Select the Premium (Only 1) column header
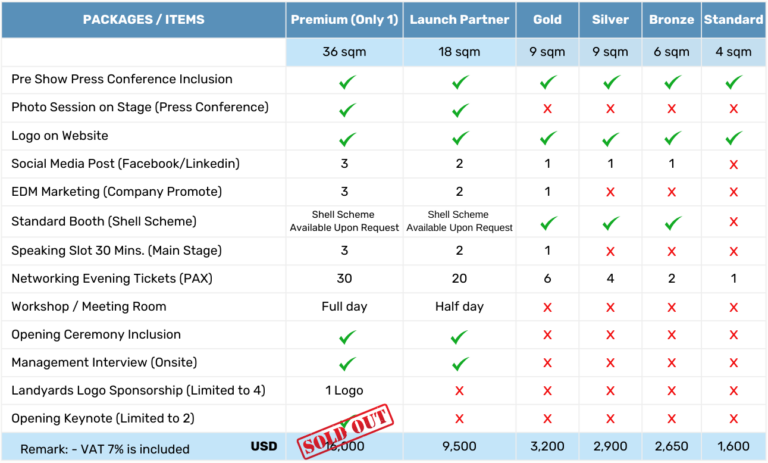Image resolution: width=768 pixels, height=463 pixels. [345, 20]
